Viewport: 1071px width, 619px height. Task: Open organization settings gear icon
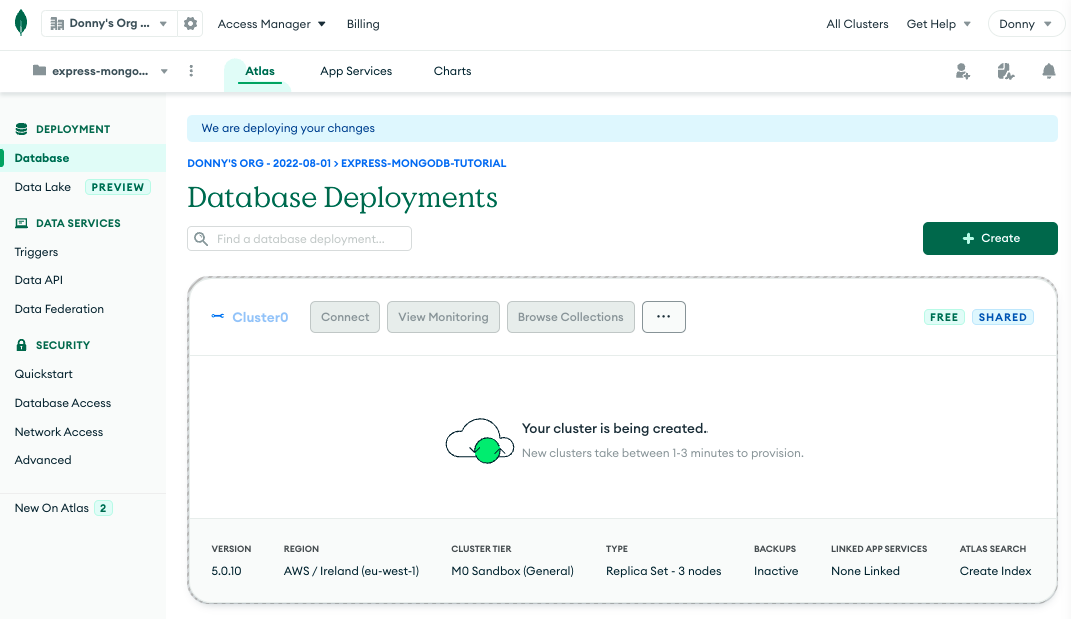click(x=191, y=23)
